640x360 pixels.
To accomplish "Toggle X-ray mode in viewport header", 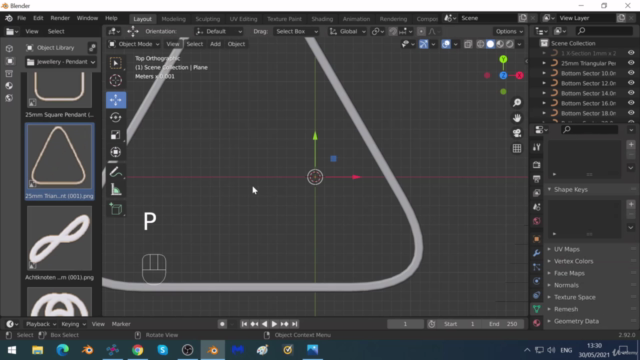I will [468, 44].
